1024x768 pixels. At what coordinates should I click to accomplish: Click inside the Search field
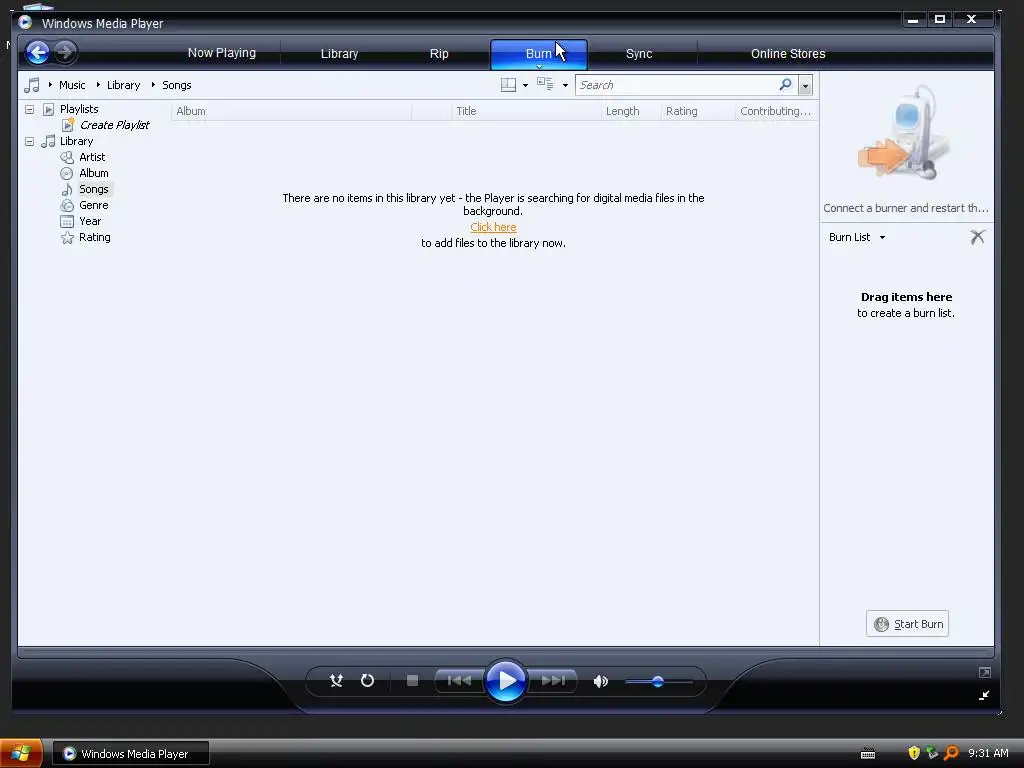pyautogui.click(x=677, y=85)
